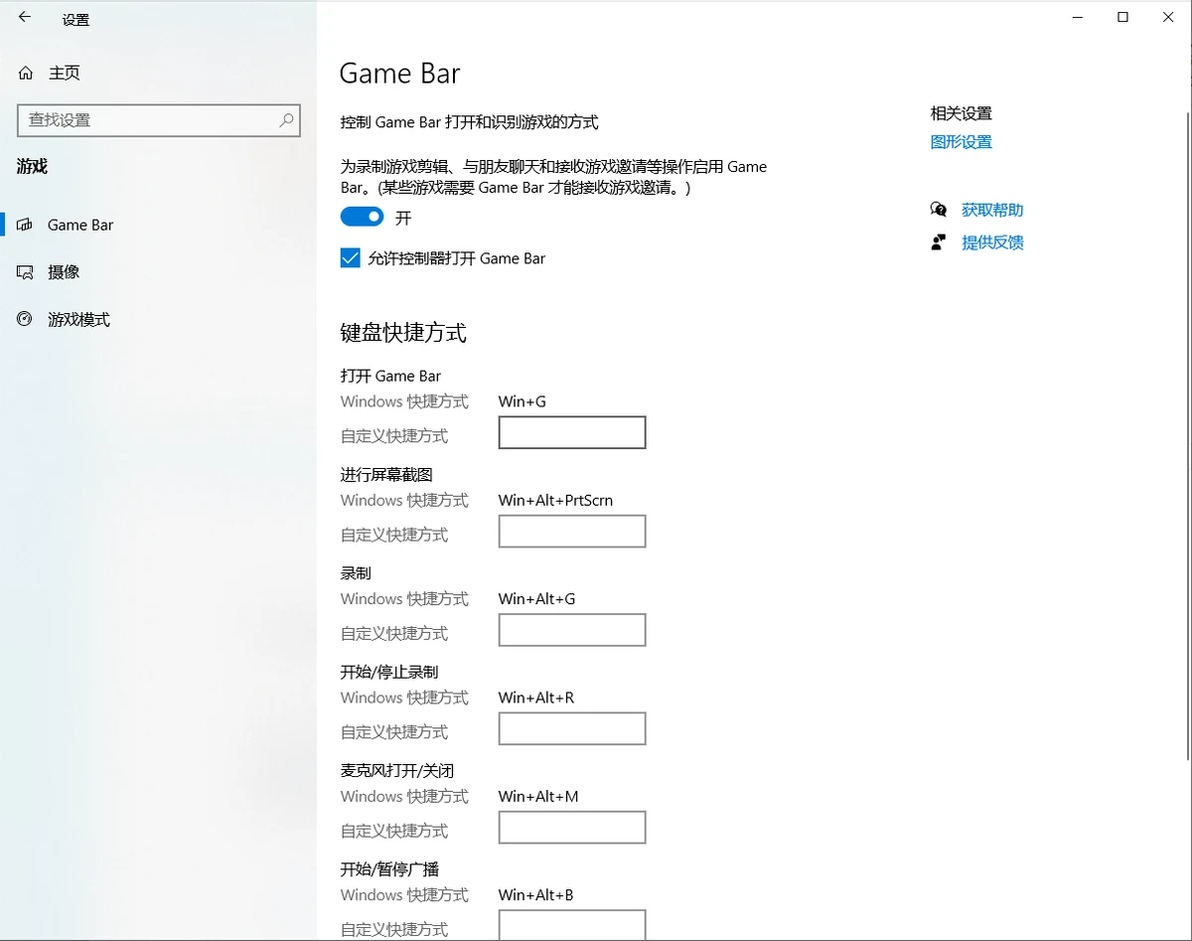Click custom shortcut field for 开始/暂停广播
The height and width of the screenshot is (941, 1192).
pos(572,925)
